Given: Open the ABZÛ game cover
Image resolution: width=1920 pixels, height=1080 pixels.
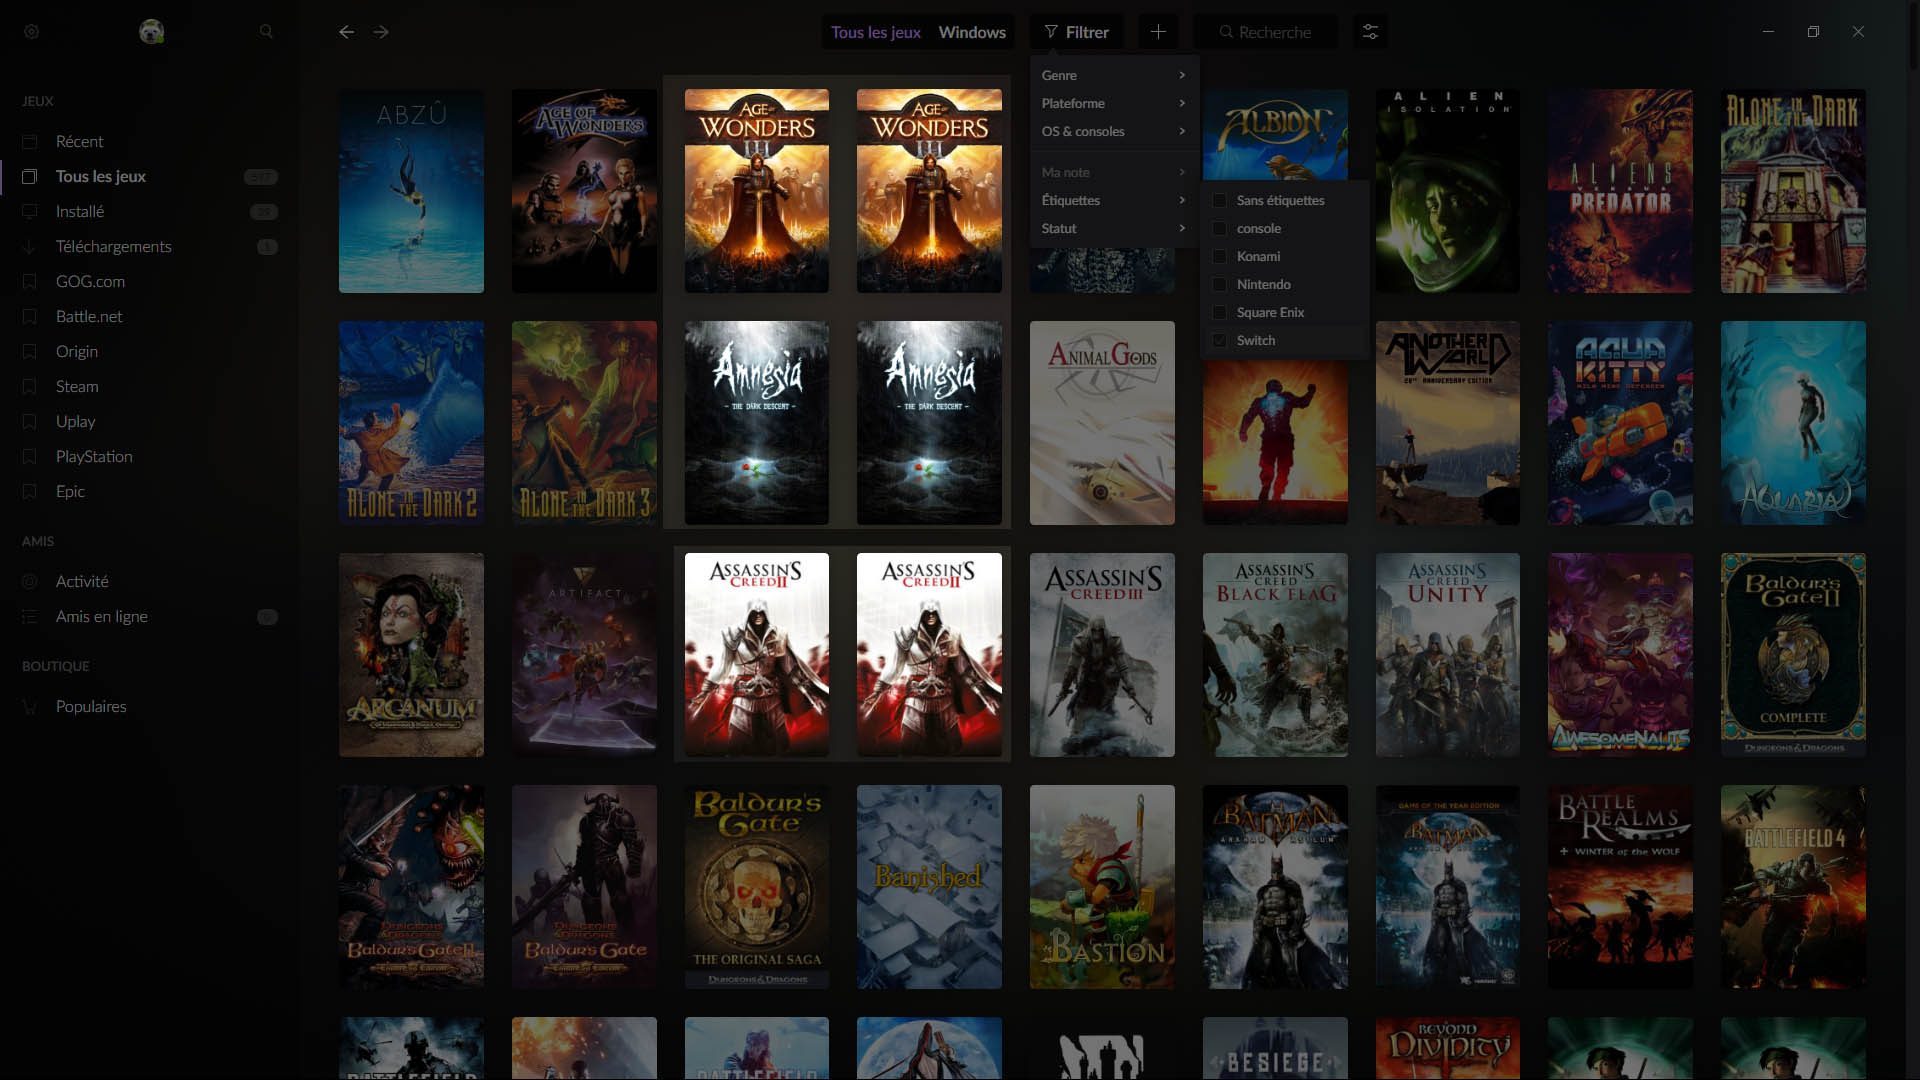Looking at the screenshot, I should (x=411, y=191).
